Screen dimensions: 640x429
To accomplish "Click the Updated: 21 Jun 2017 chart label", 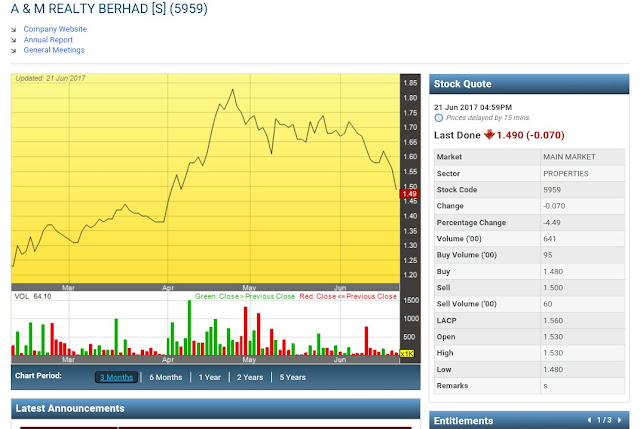I will coord(50,78).
